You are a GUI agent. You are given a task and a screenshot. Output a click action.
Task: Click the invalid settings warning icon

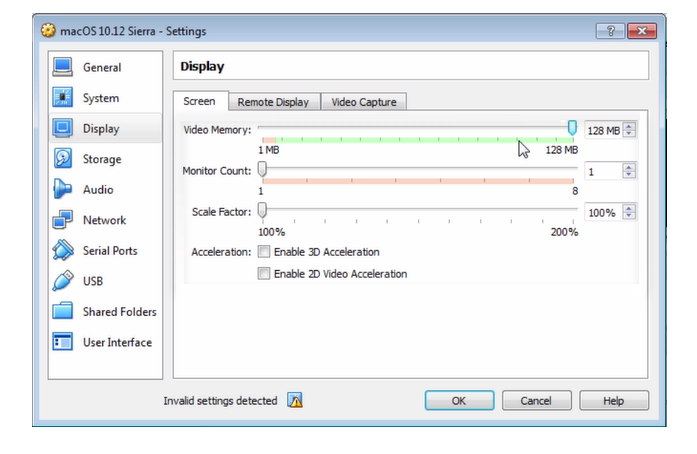tap(295, 401)
